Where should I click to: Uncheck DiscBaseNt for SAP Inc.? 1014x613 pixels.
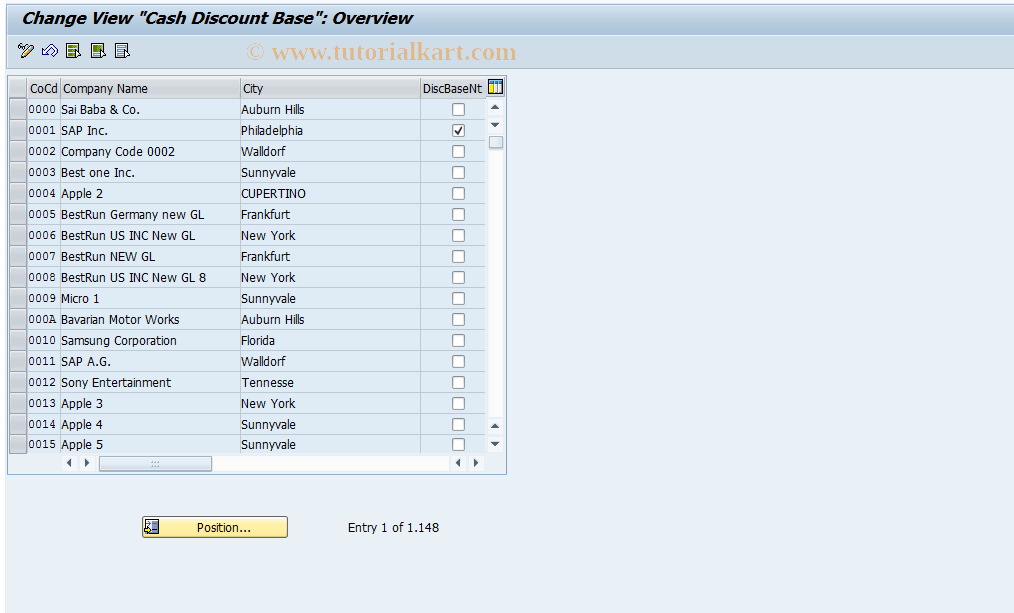tap(458, 131)
